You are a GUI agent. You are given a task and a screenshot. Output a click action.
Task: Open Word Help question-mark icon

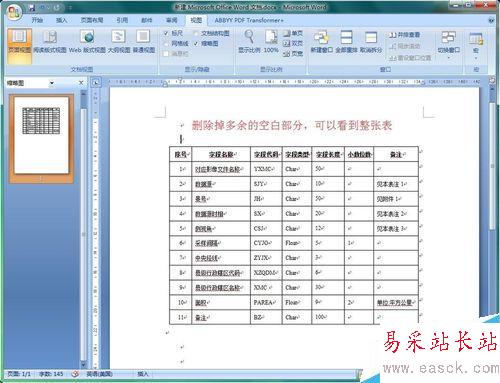click(491, 20)
